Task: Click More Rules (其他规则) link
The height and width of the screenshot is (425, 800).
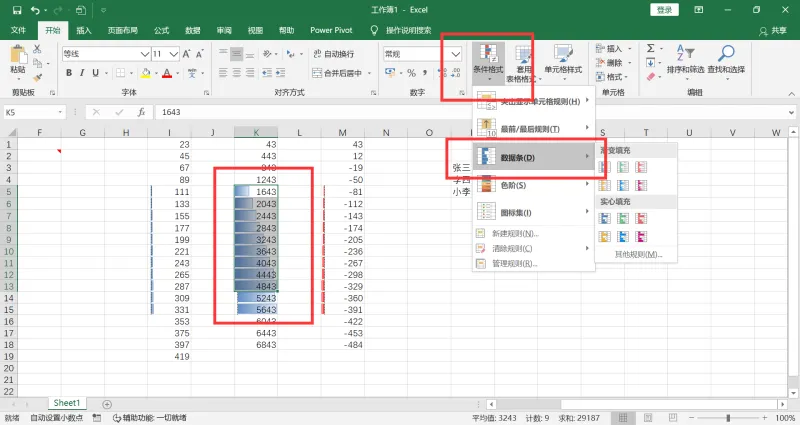Action: click(638, 254)
